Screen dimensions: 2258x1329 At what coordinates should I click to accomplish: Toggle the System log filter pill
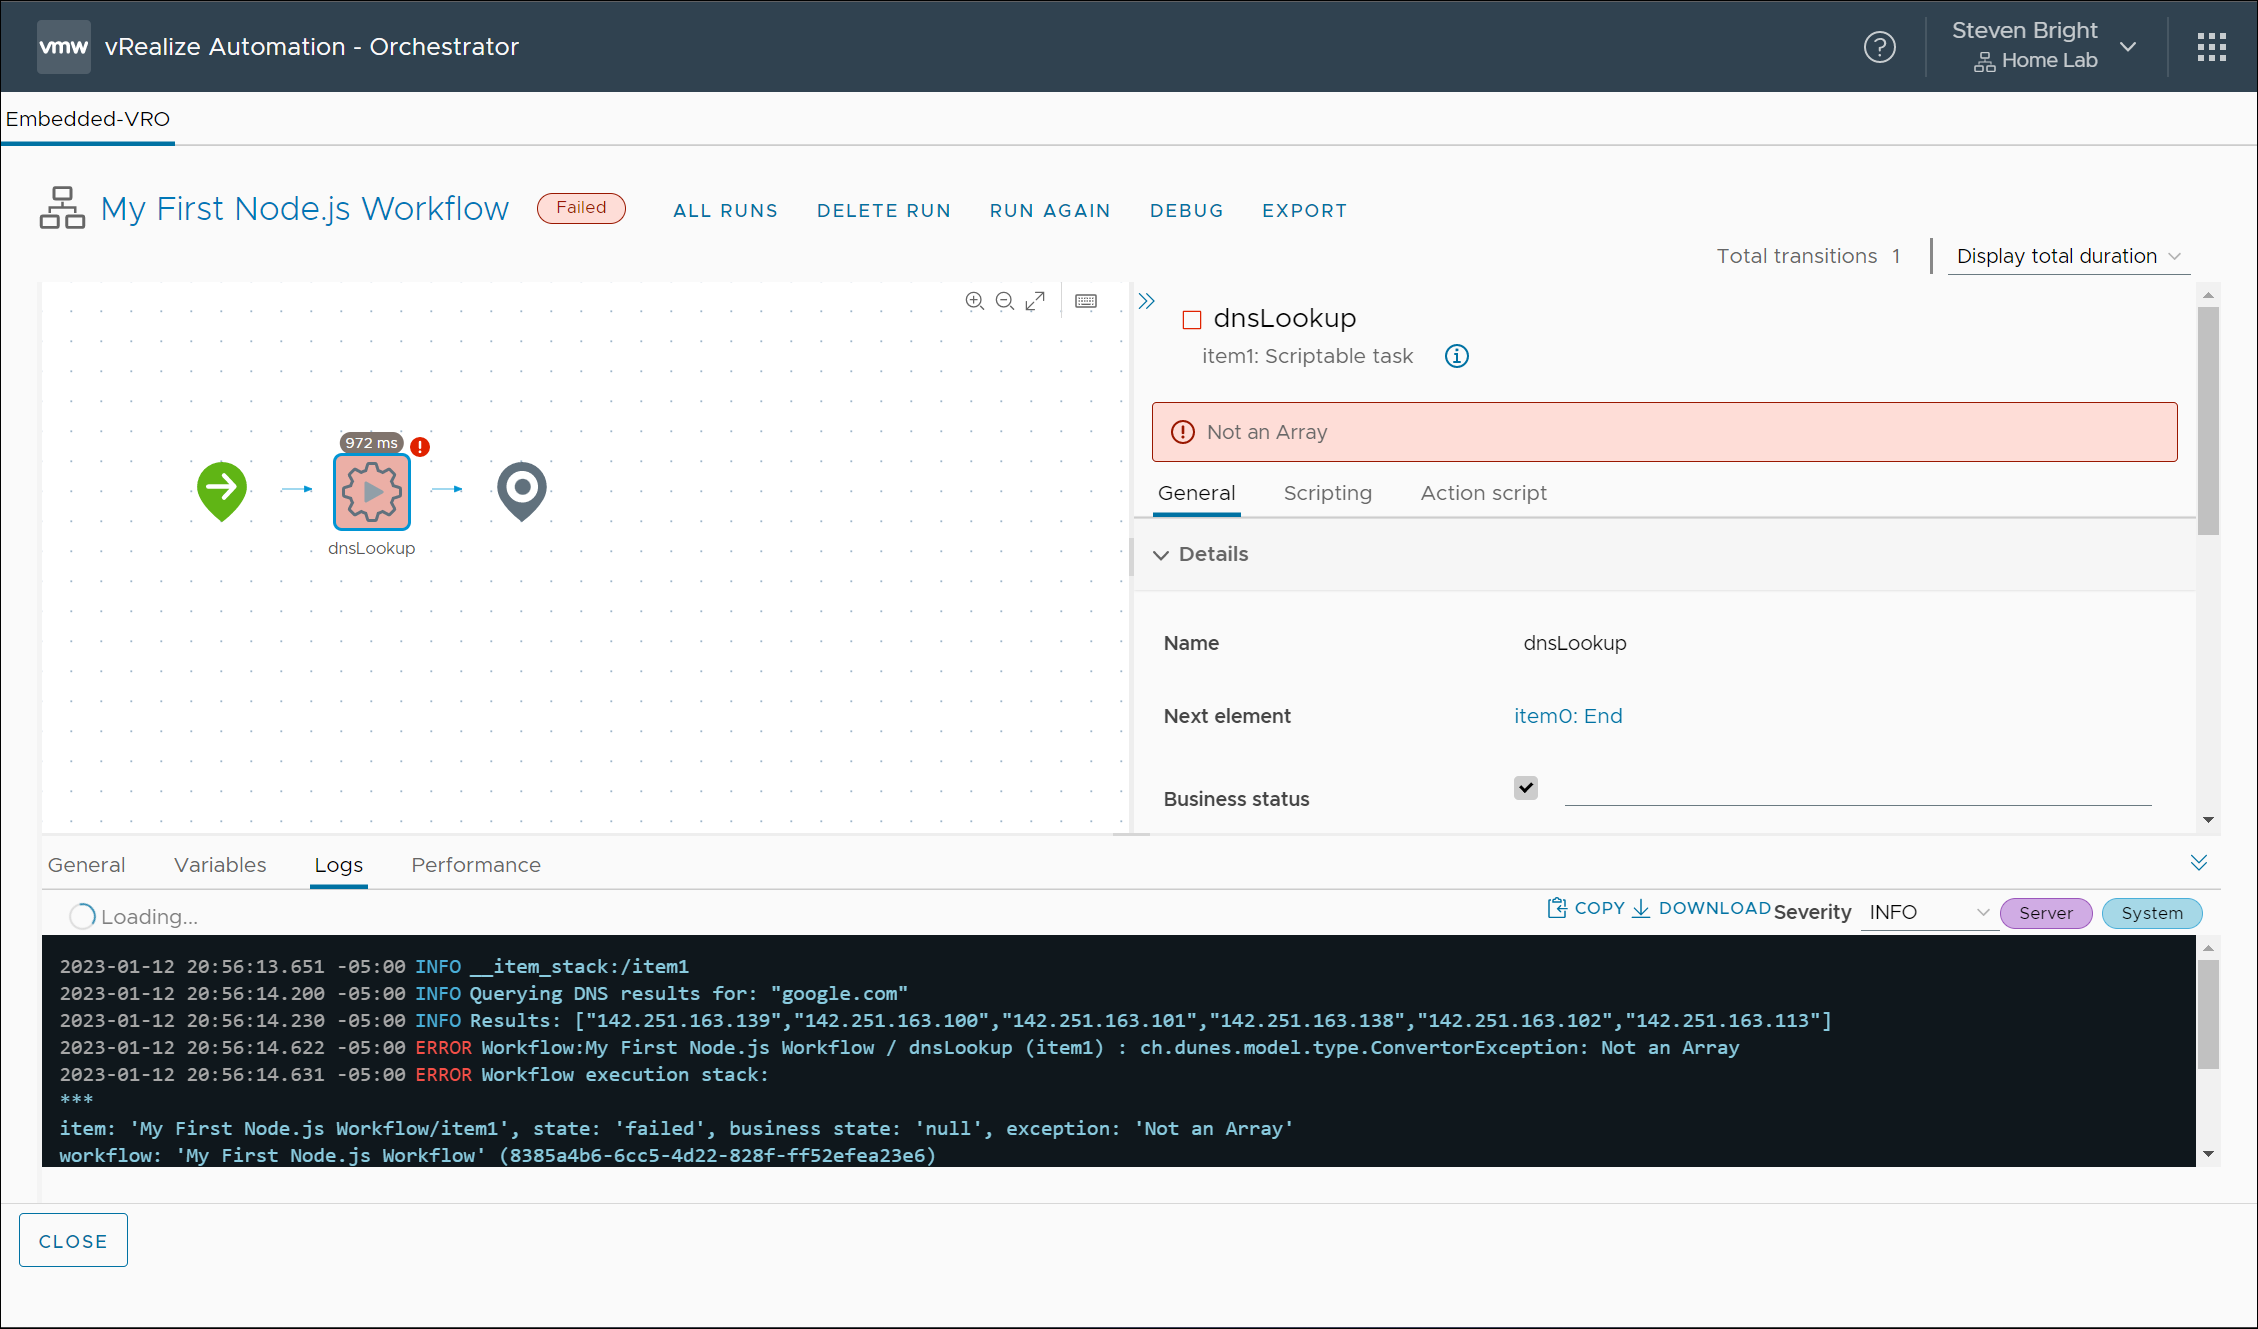(2151, 913)
